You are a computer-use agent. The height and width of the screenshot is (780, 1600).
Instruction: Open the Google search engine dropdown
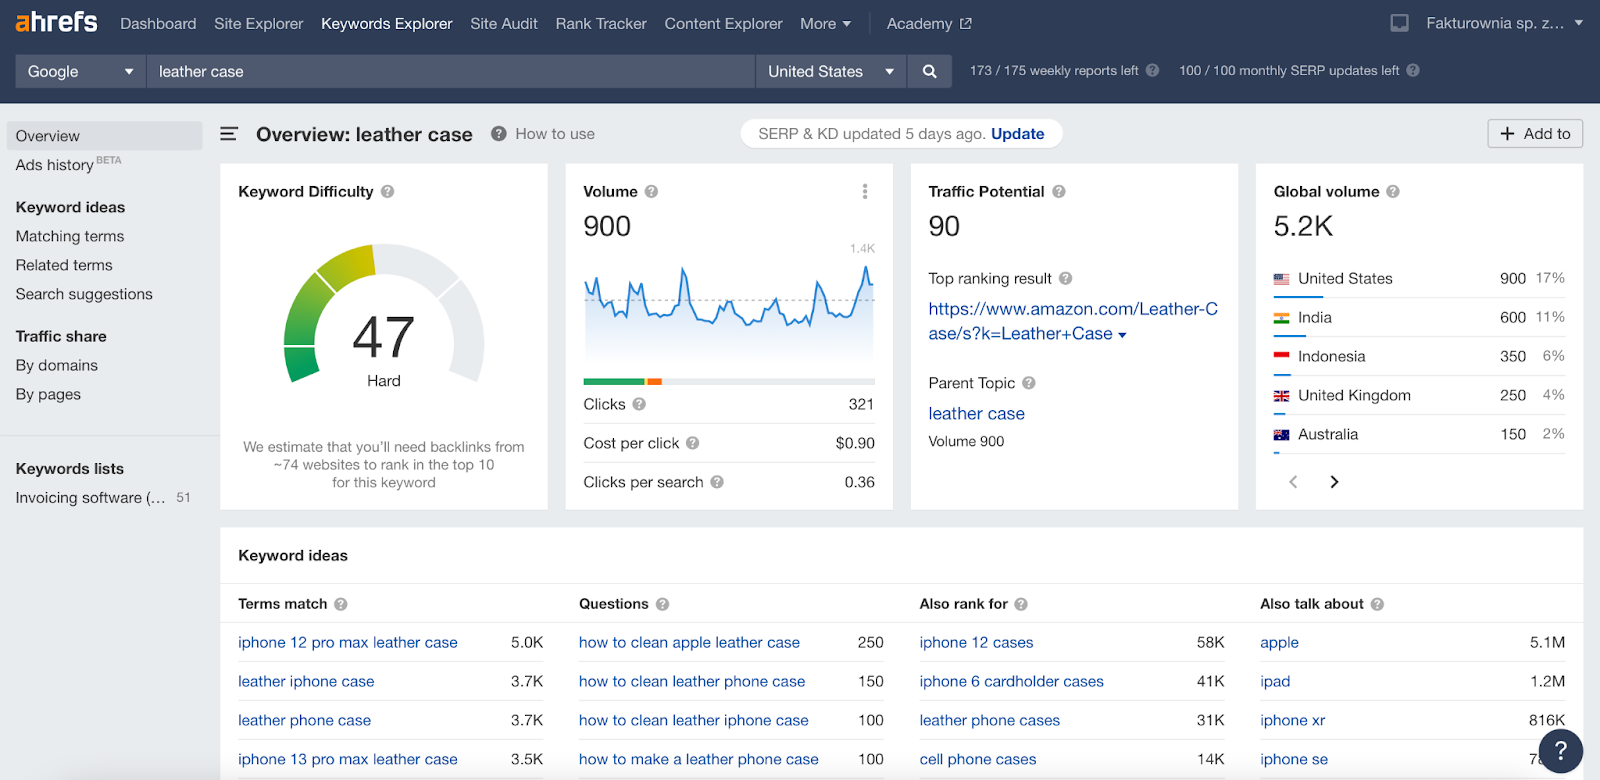(x=80, y=71)
